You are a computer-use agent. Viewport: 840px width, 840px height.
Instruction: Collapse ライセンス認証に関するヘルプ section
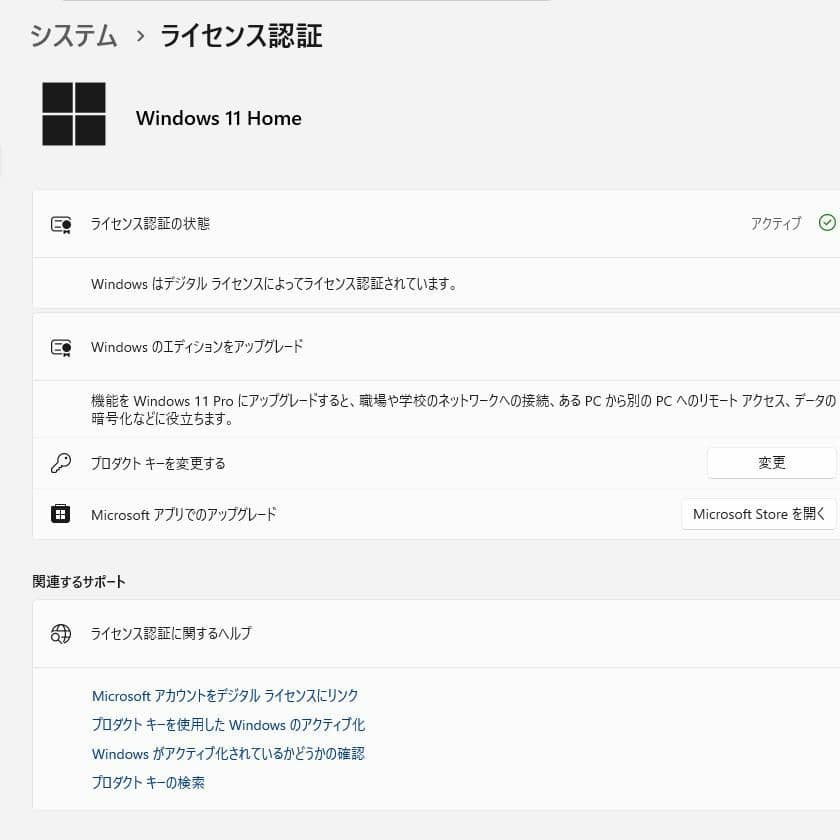coord(436,634)
